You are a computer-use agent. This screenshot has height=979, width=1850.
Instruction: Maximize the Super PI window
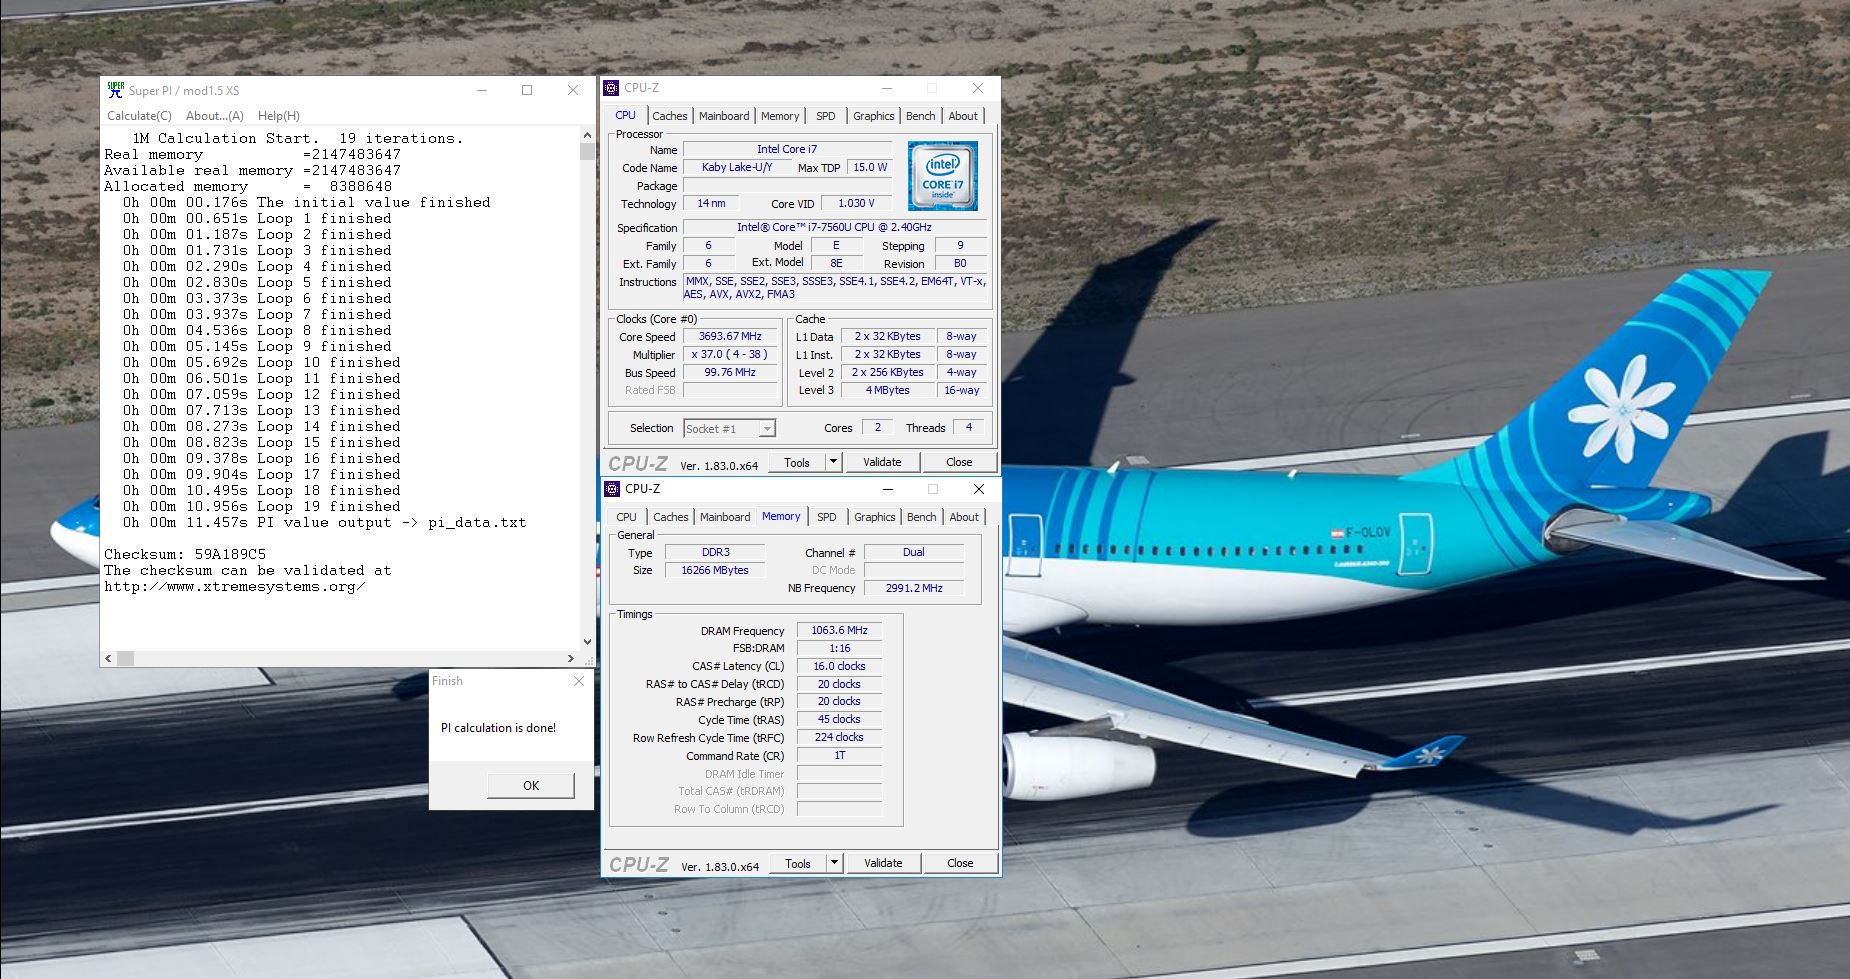pos(527,89)
